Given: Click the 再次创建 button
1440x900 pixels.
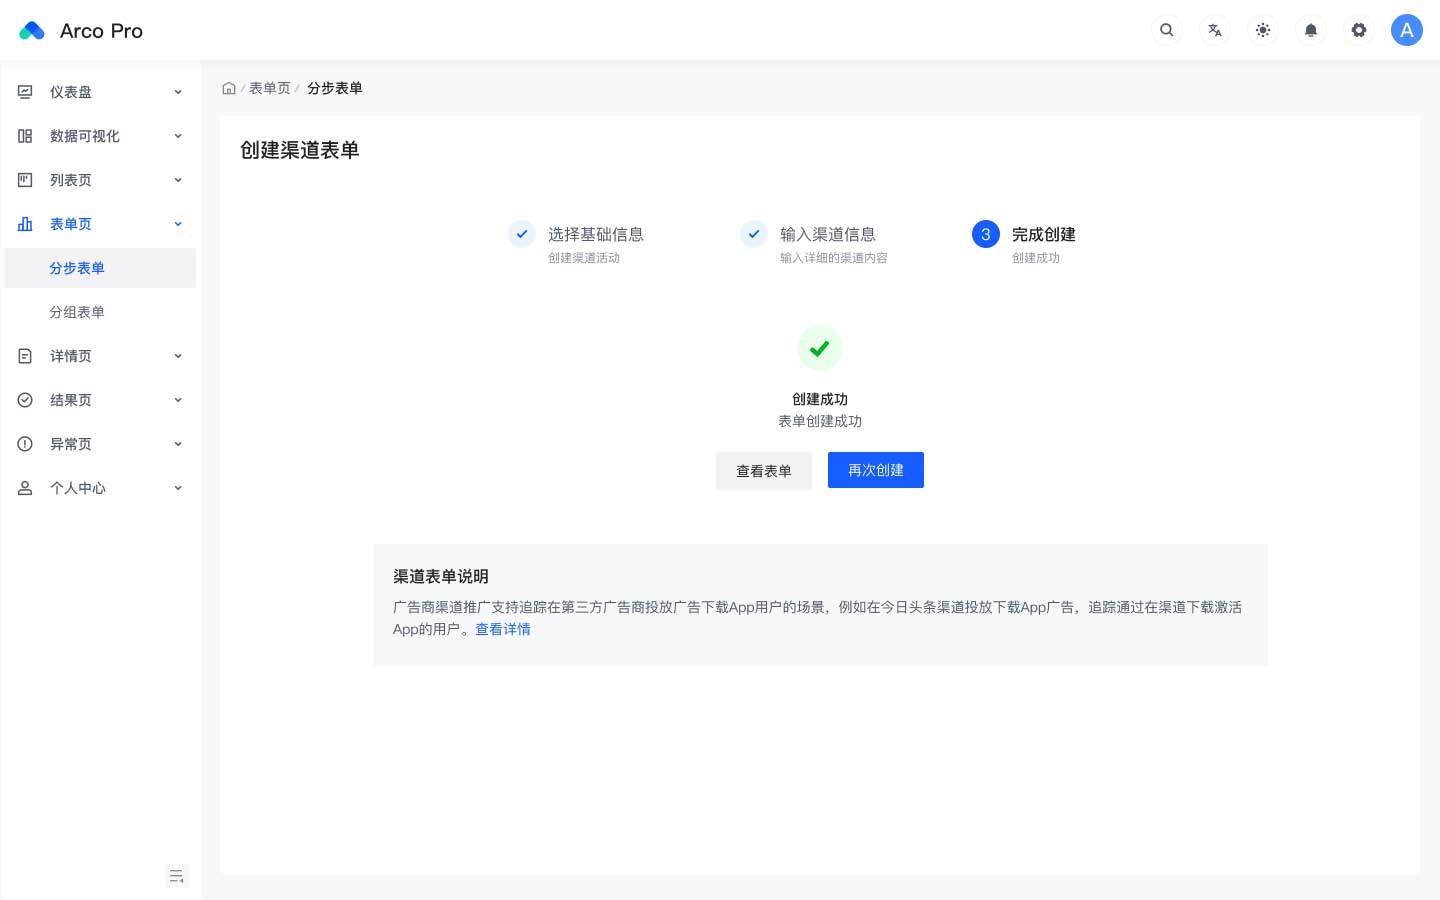Looking at the screenshot, I should pyautogui.click(x=876, y=470).
